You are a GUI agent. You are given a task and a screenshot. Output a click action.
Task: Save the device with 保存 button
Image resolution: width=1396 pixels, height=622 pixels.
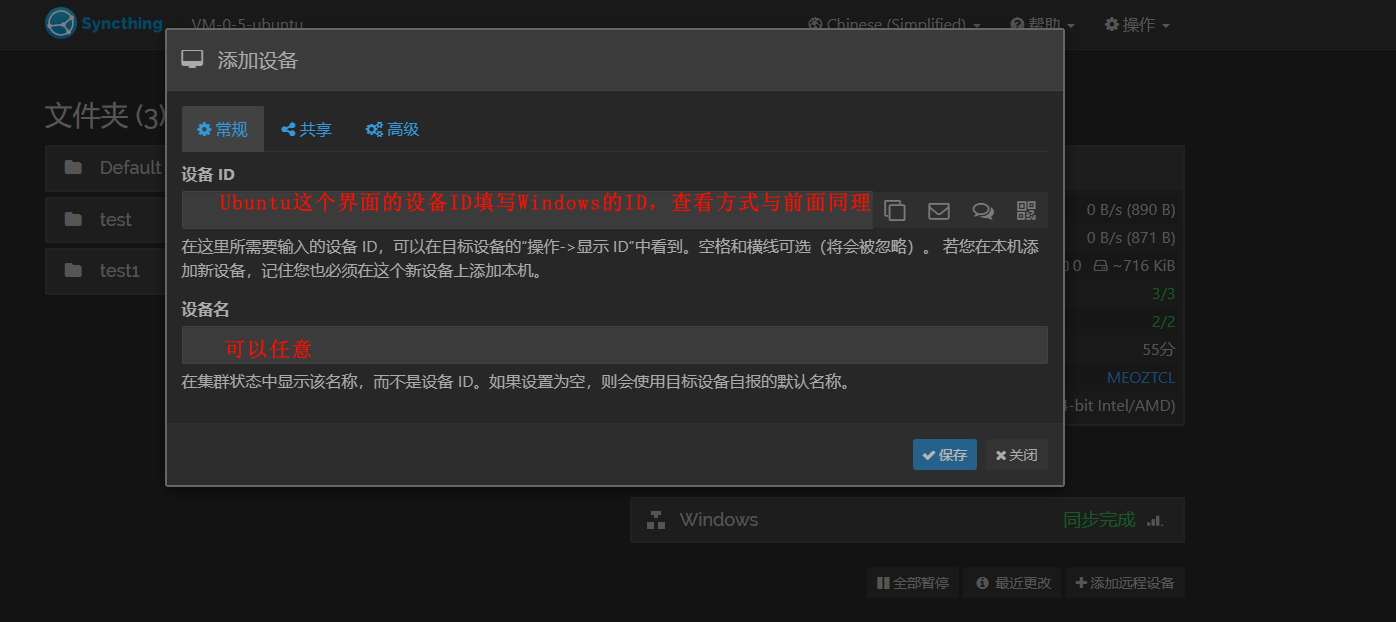tap(945, 455)
